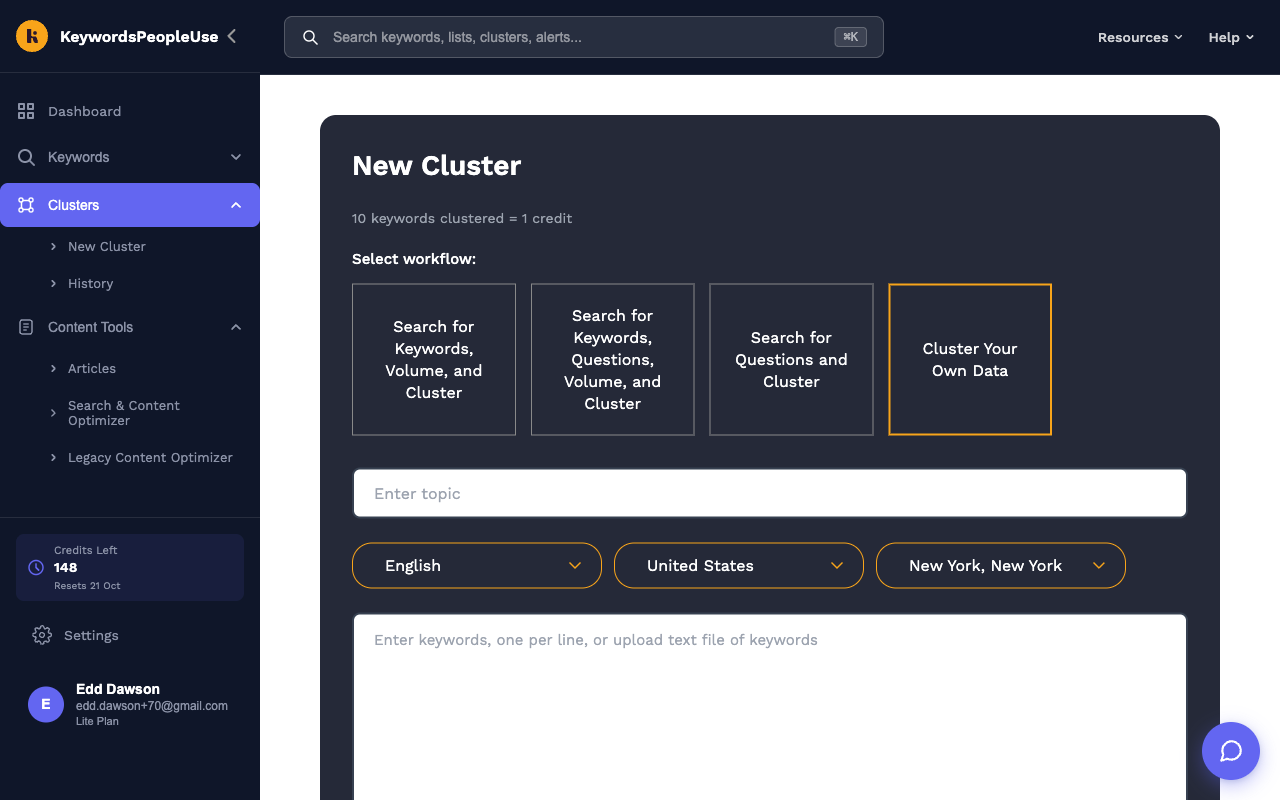Open the Resources menu
The image size is (1280, 800).
[1140, 37]
